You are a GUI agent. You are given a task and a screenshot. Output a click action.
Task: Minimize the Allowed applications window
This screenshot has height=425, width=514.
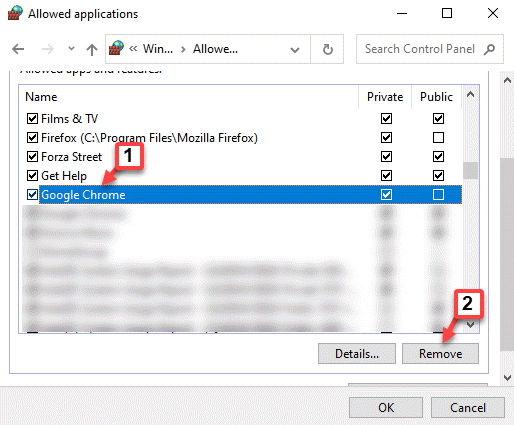coord(402,14)
